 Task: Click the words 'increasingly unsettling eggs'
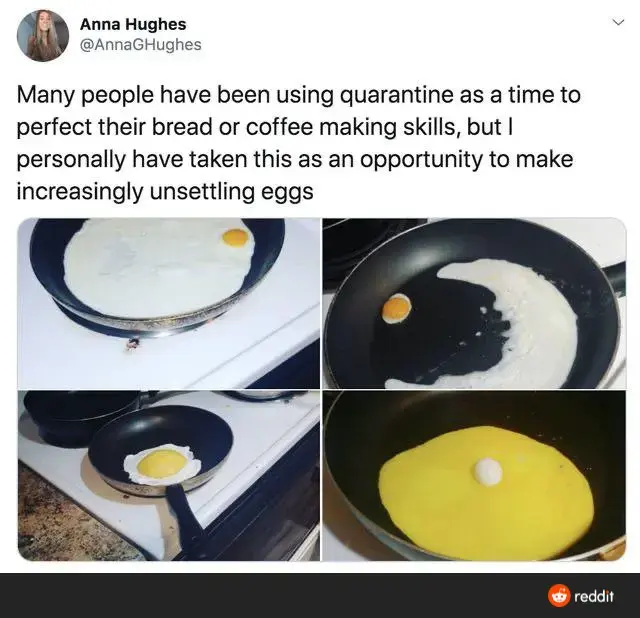point(165,191)
